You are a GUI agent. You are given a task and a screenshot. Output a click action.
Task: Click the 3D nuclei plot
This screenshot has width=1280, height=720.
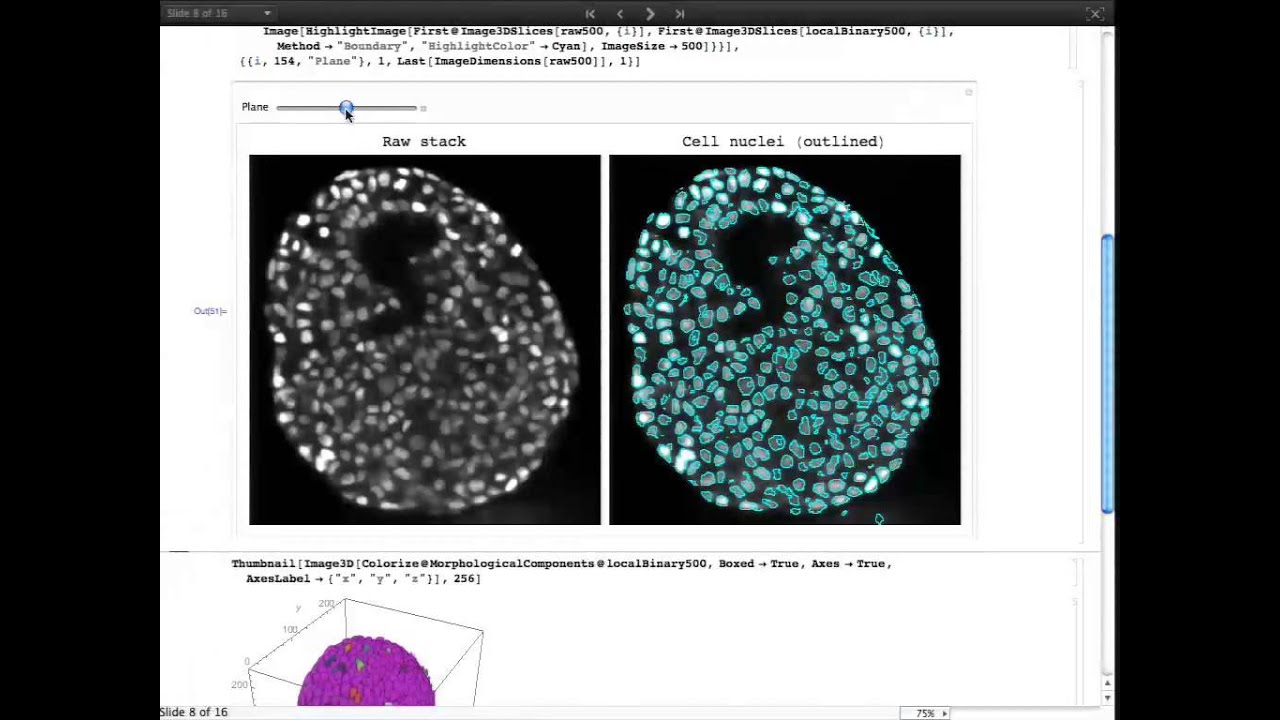(x=365, y=652)
